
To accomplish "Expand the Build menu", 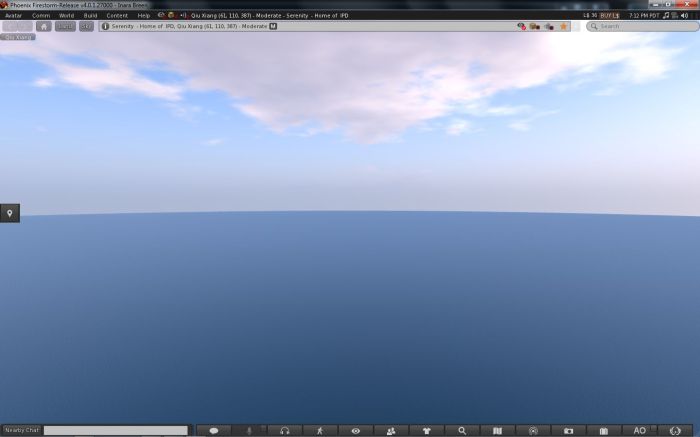I will coord(90,16).
